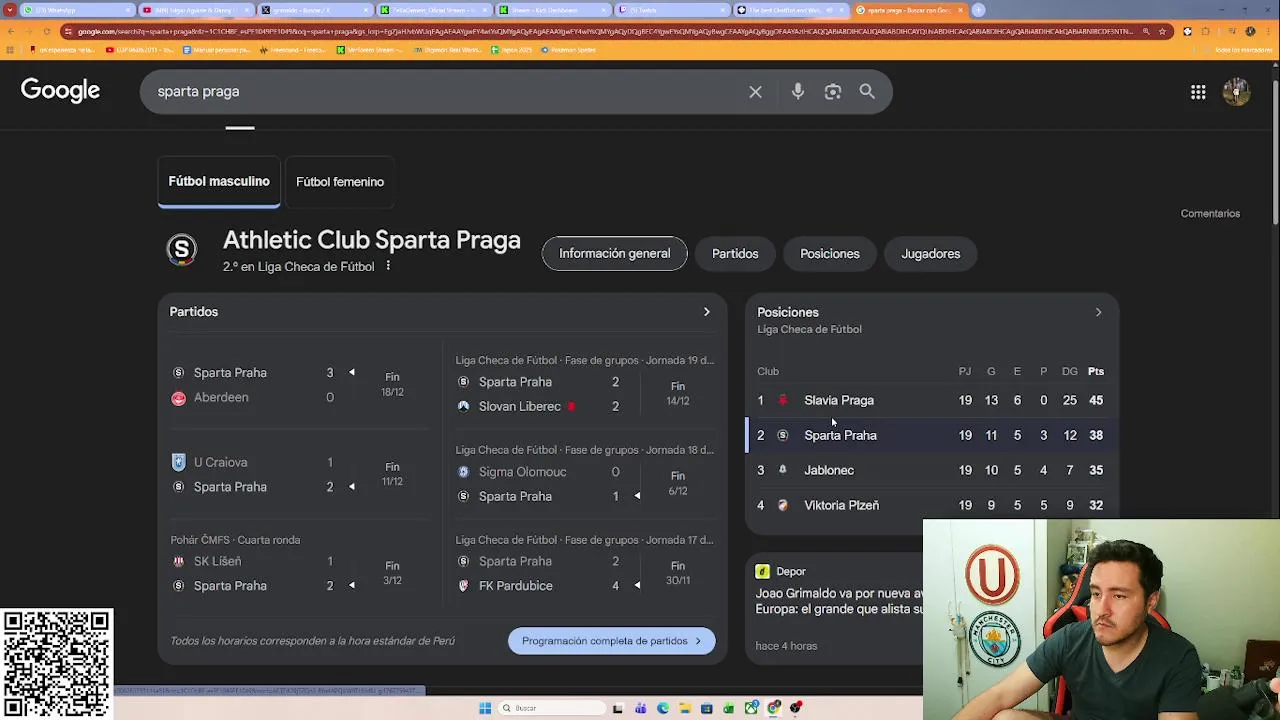
Task: Click the Aberdeen team crest
Action: click(x=178, y=398)
